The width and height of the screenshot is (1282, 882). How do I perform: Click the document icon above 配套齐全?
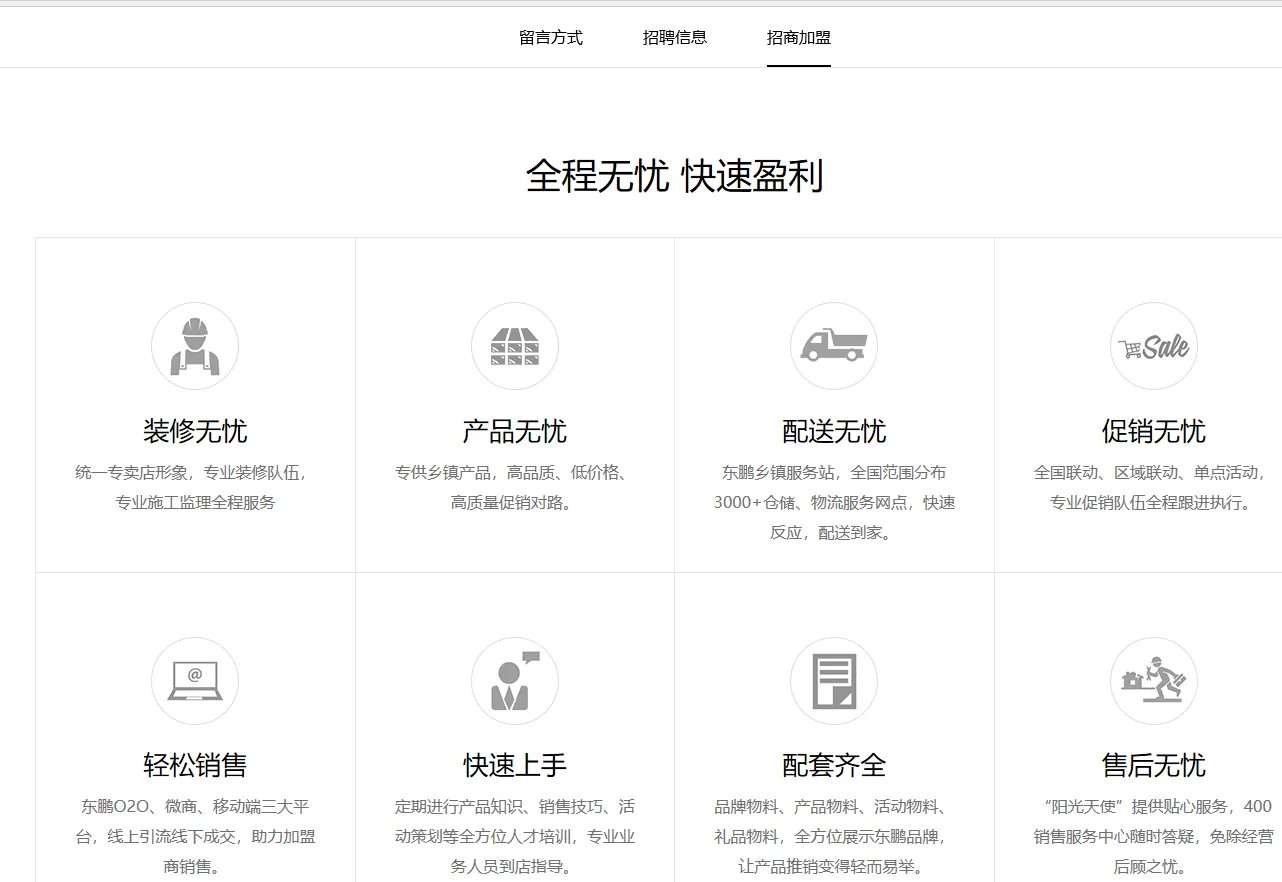point(834,680)
